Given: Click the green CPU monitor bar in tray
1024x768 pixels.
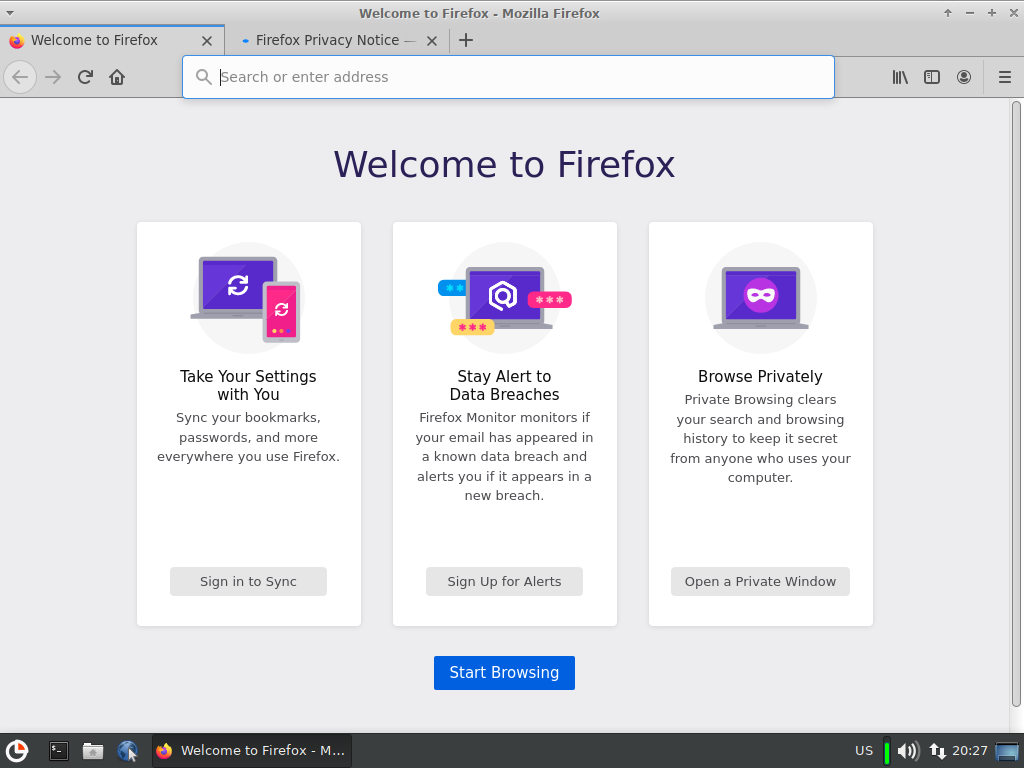Looking at the screenshot, I should [887, 751].
